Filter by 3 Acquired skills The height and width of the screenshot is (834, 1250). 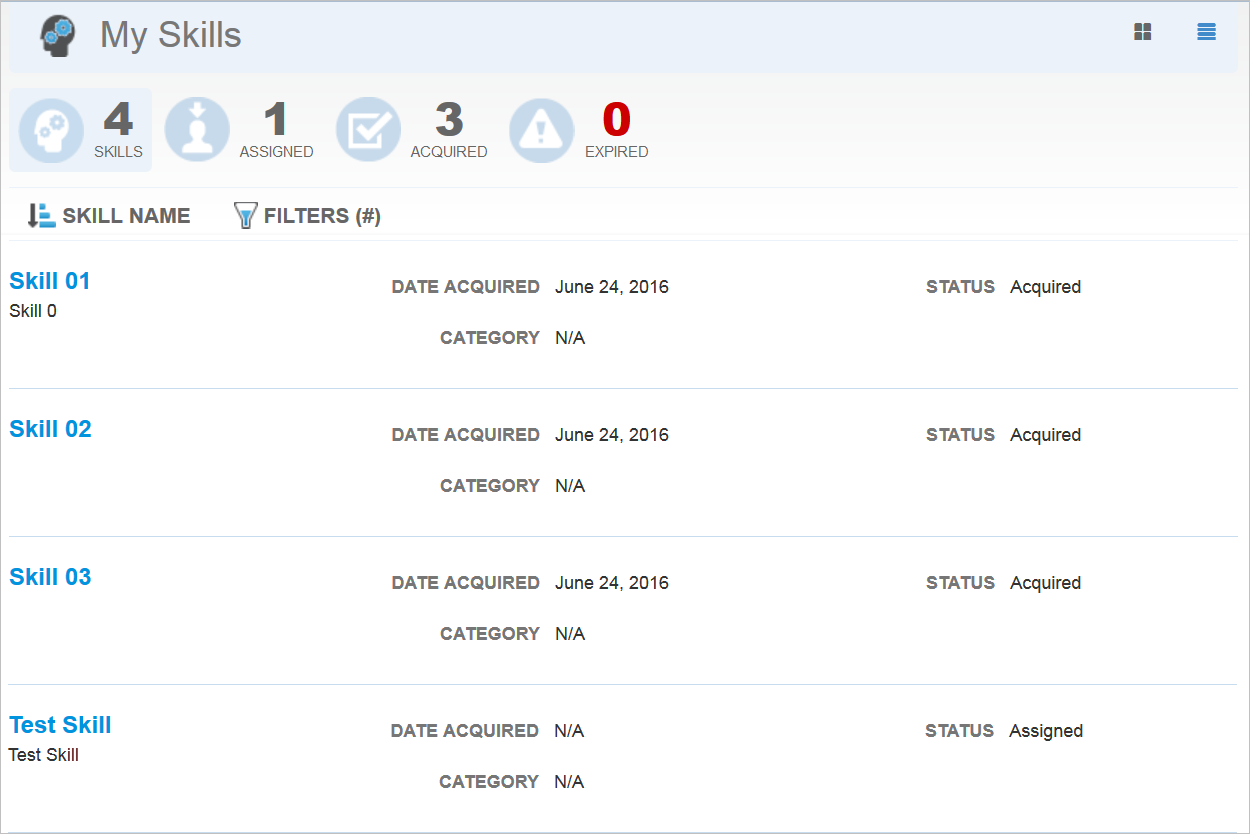449,130
